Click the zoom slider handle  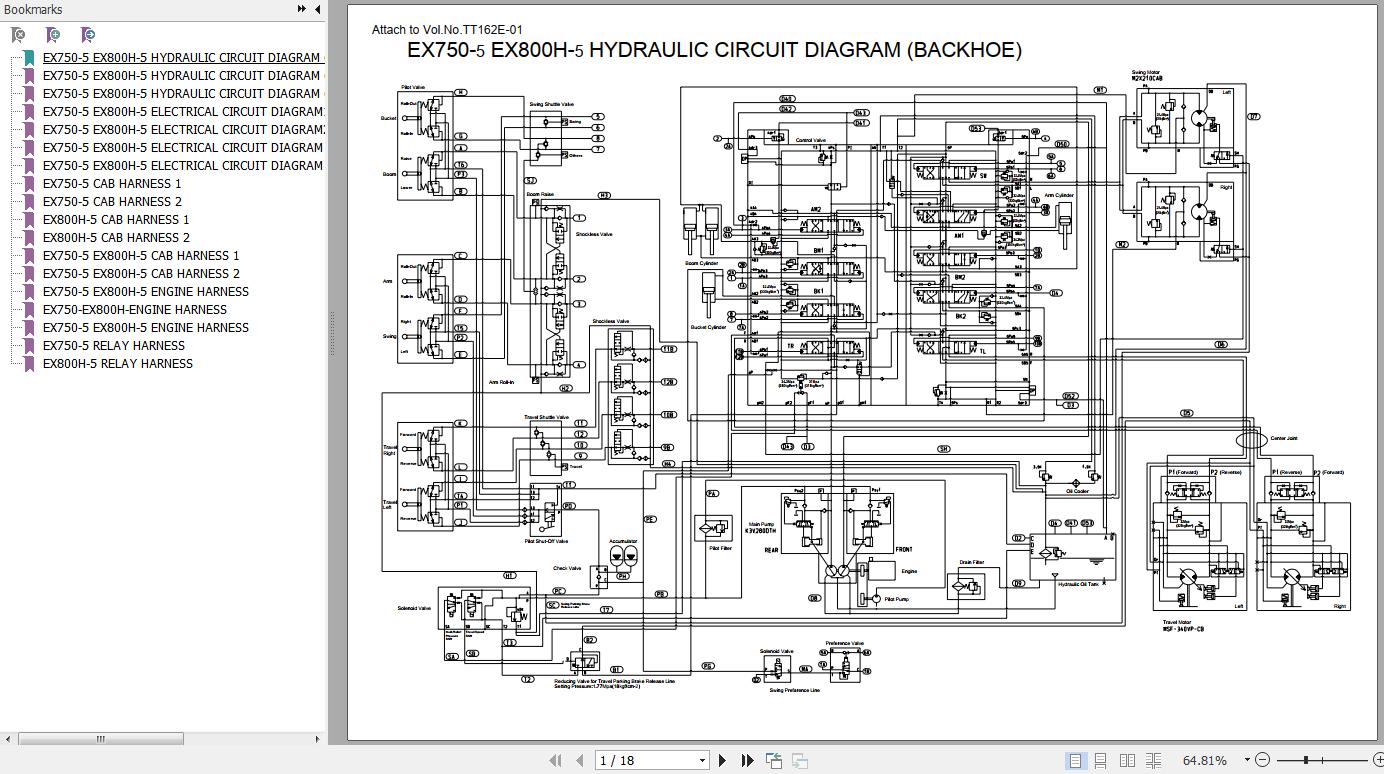1306,761
